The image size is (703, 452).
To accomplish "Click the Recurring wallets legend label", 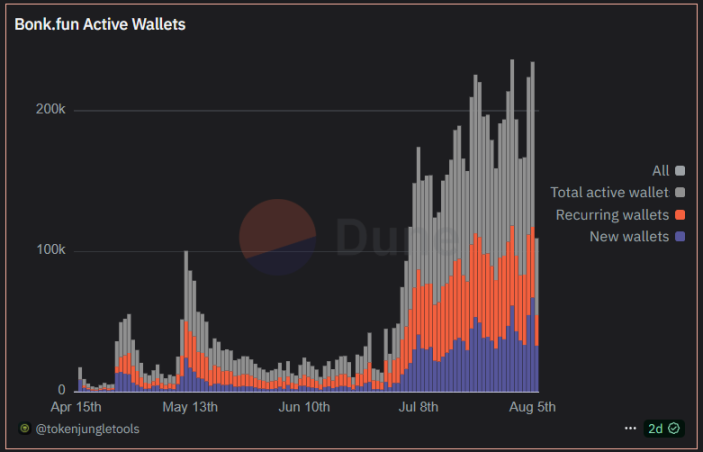I will click(x=612, y=215).
